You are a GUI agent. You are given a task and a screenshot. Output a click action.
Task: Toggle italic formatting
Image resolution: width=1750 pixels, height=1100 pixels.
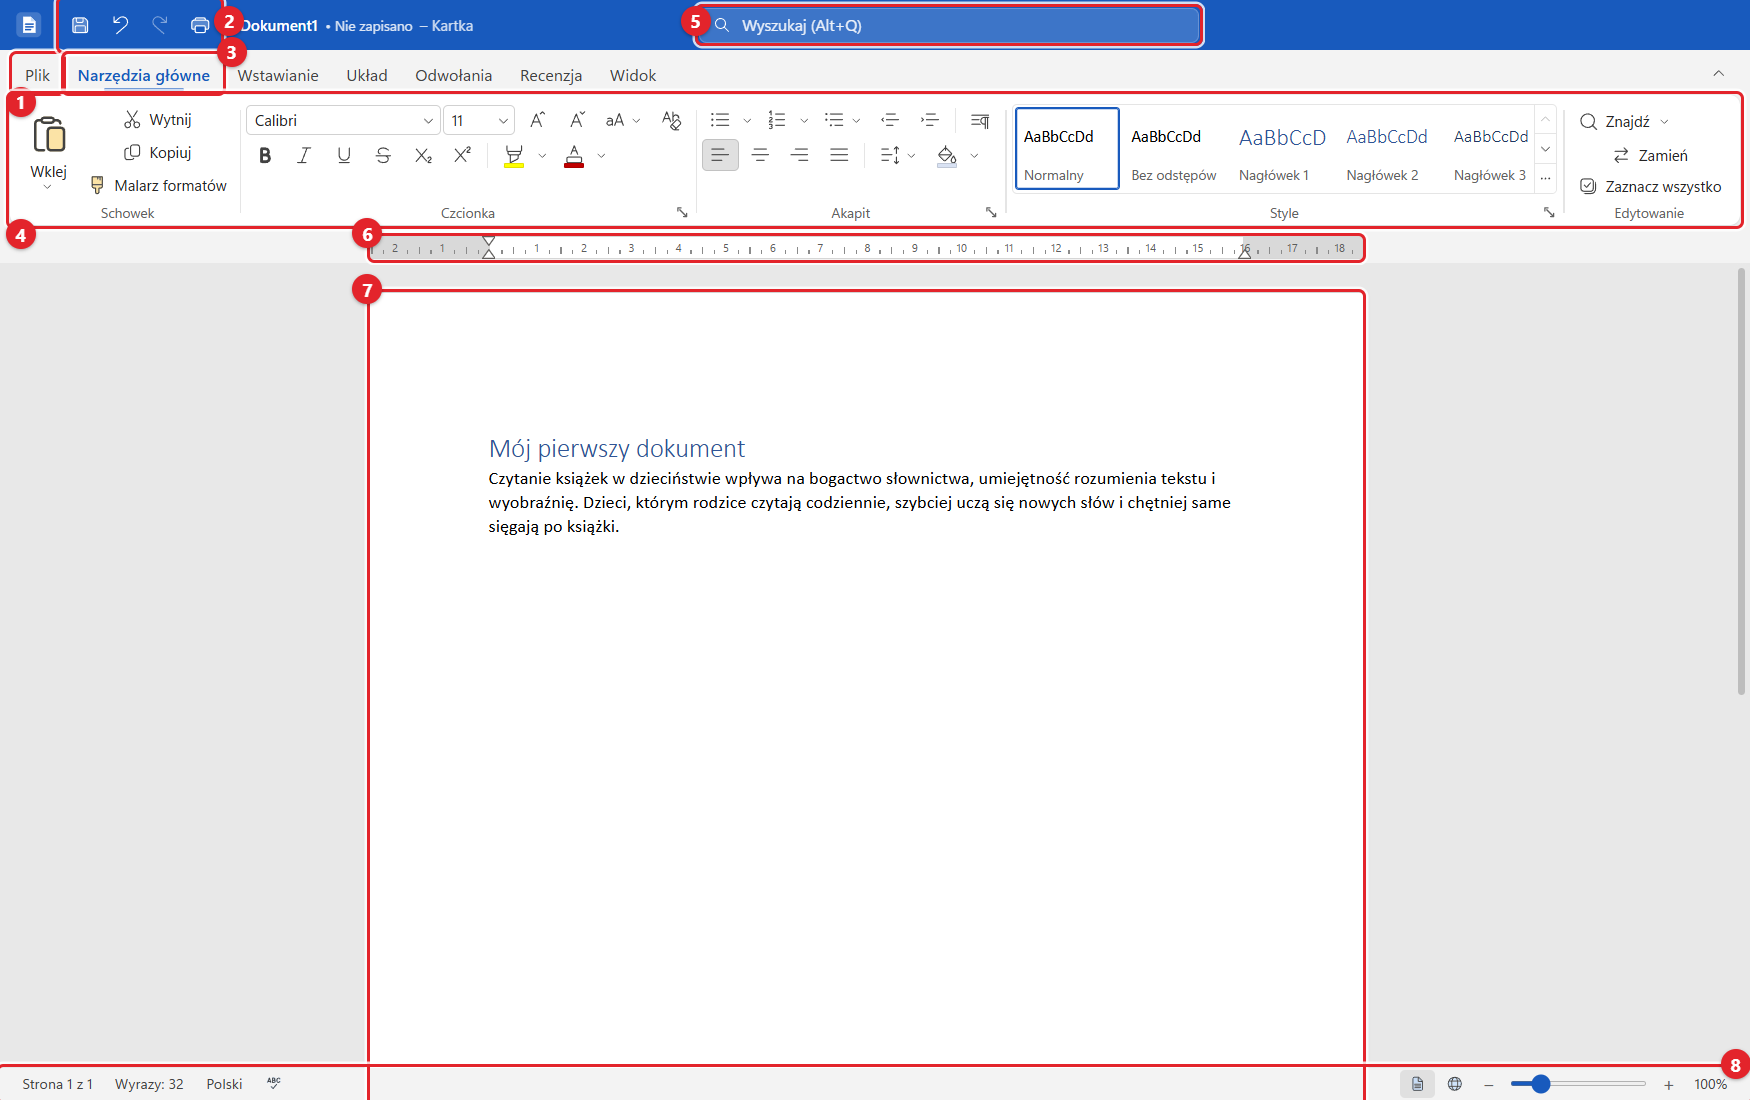click(x=304, y=155)
